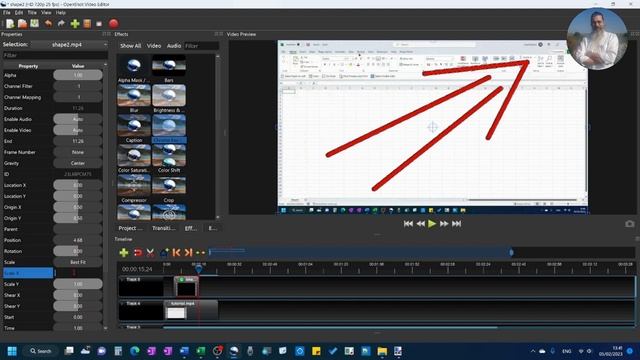Click the Fullscreen toolbar icon
This screenshot has height=360, width=640.
point(99,24)
